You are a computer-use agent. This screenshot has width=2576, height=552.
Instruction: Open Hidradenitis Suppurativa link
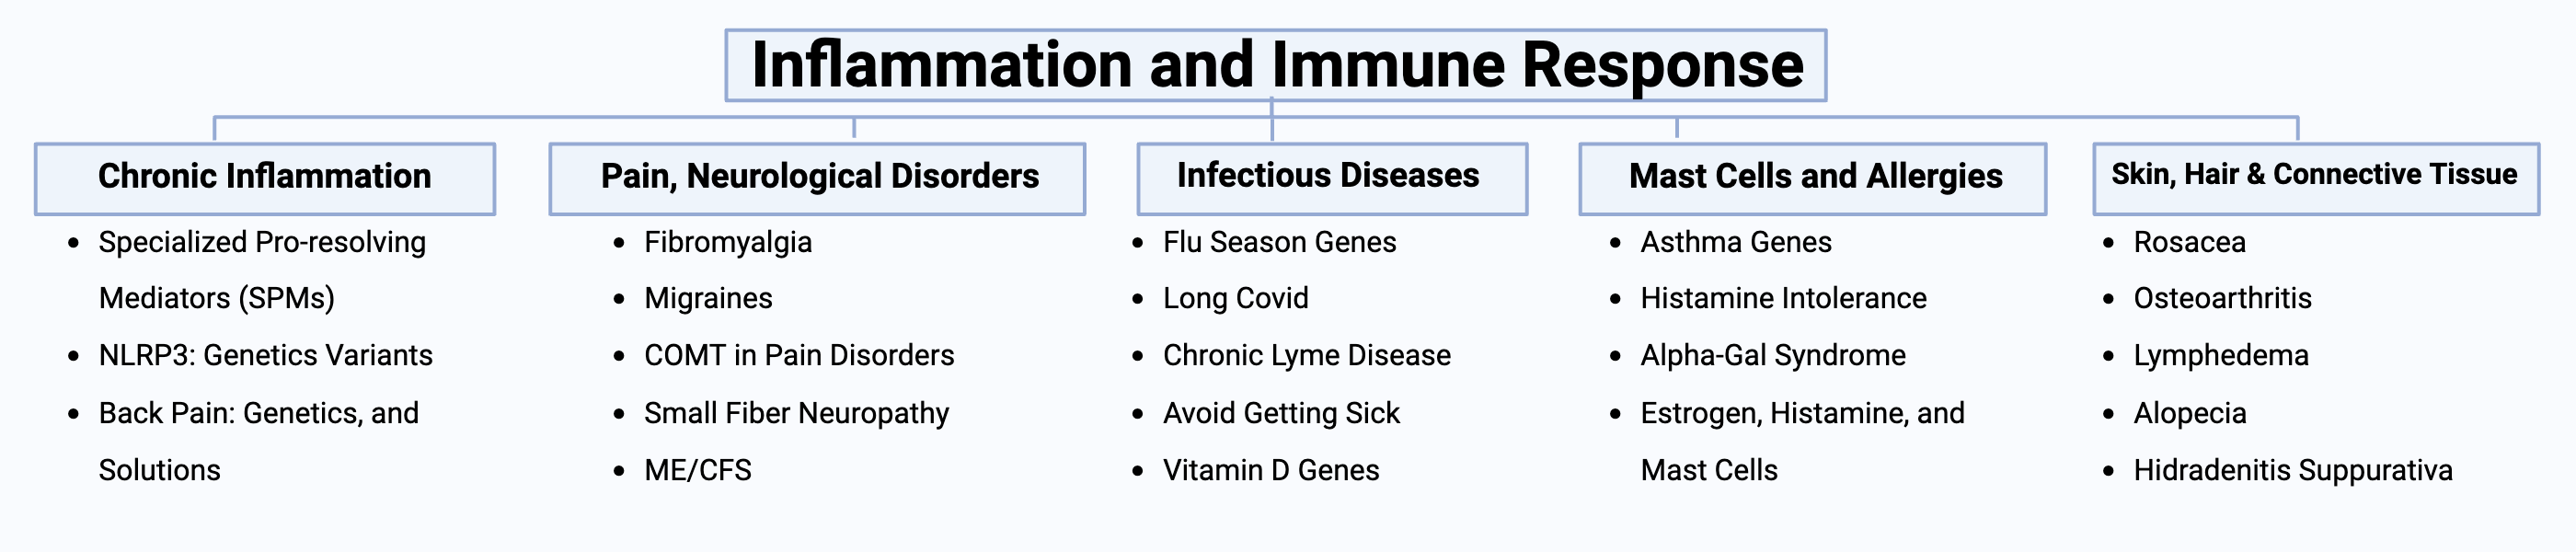coord(2292,470)
